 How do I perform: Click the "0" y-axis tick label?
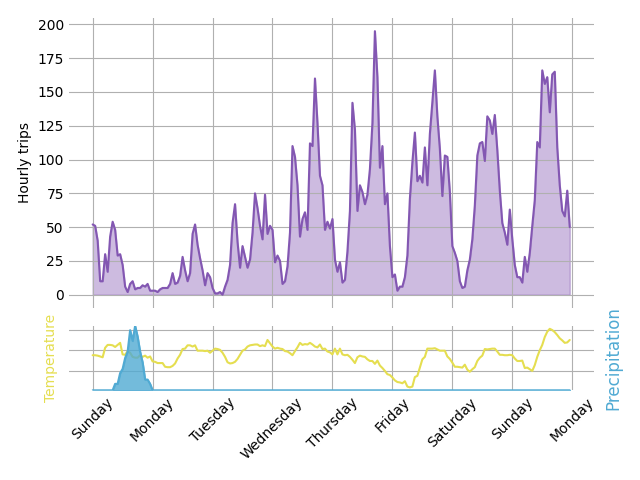point(59,295)
